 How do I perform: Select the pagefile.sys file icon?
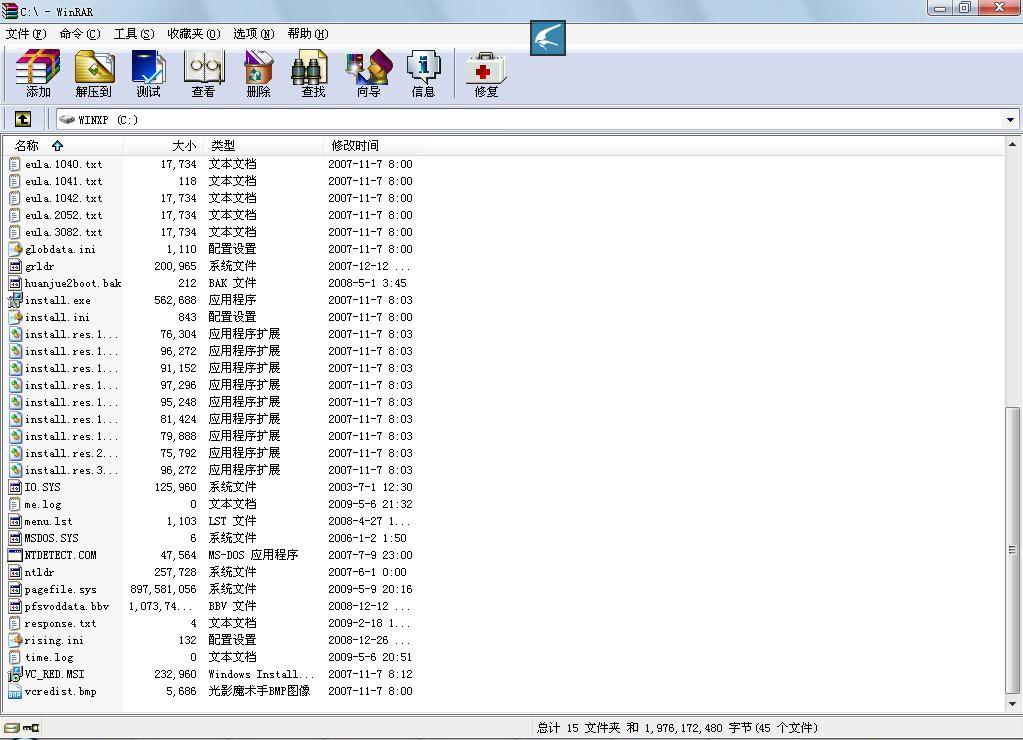coord(15,589)
